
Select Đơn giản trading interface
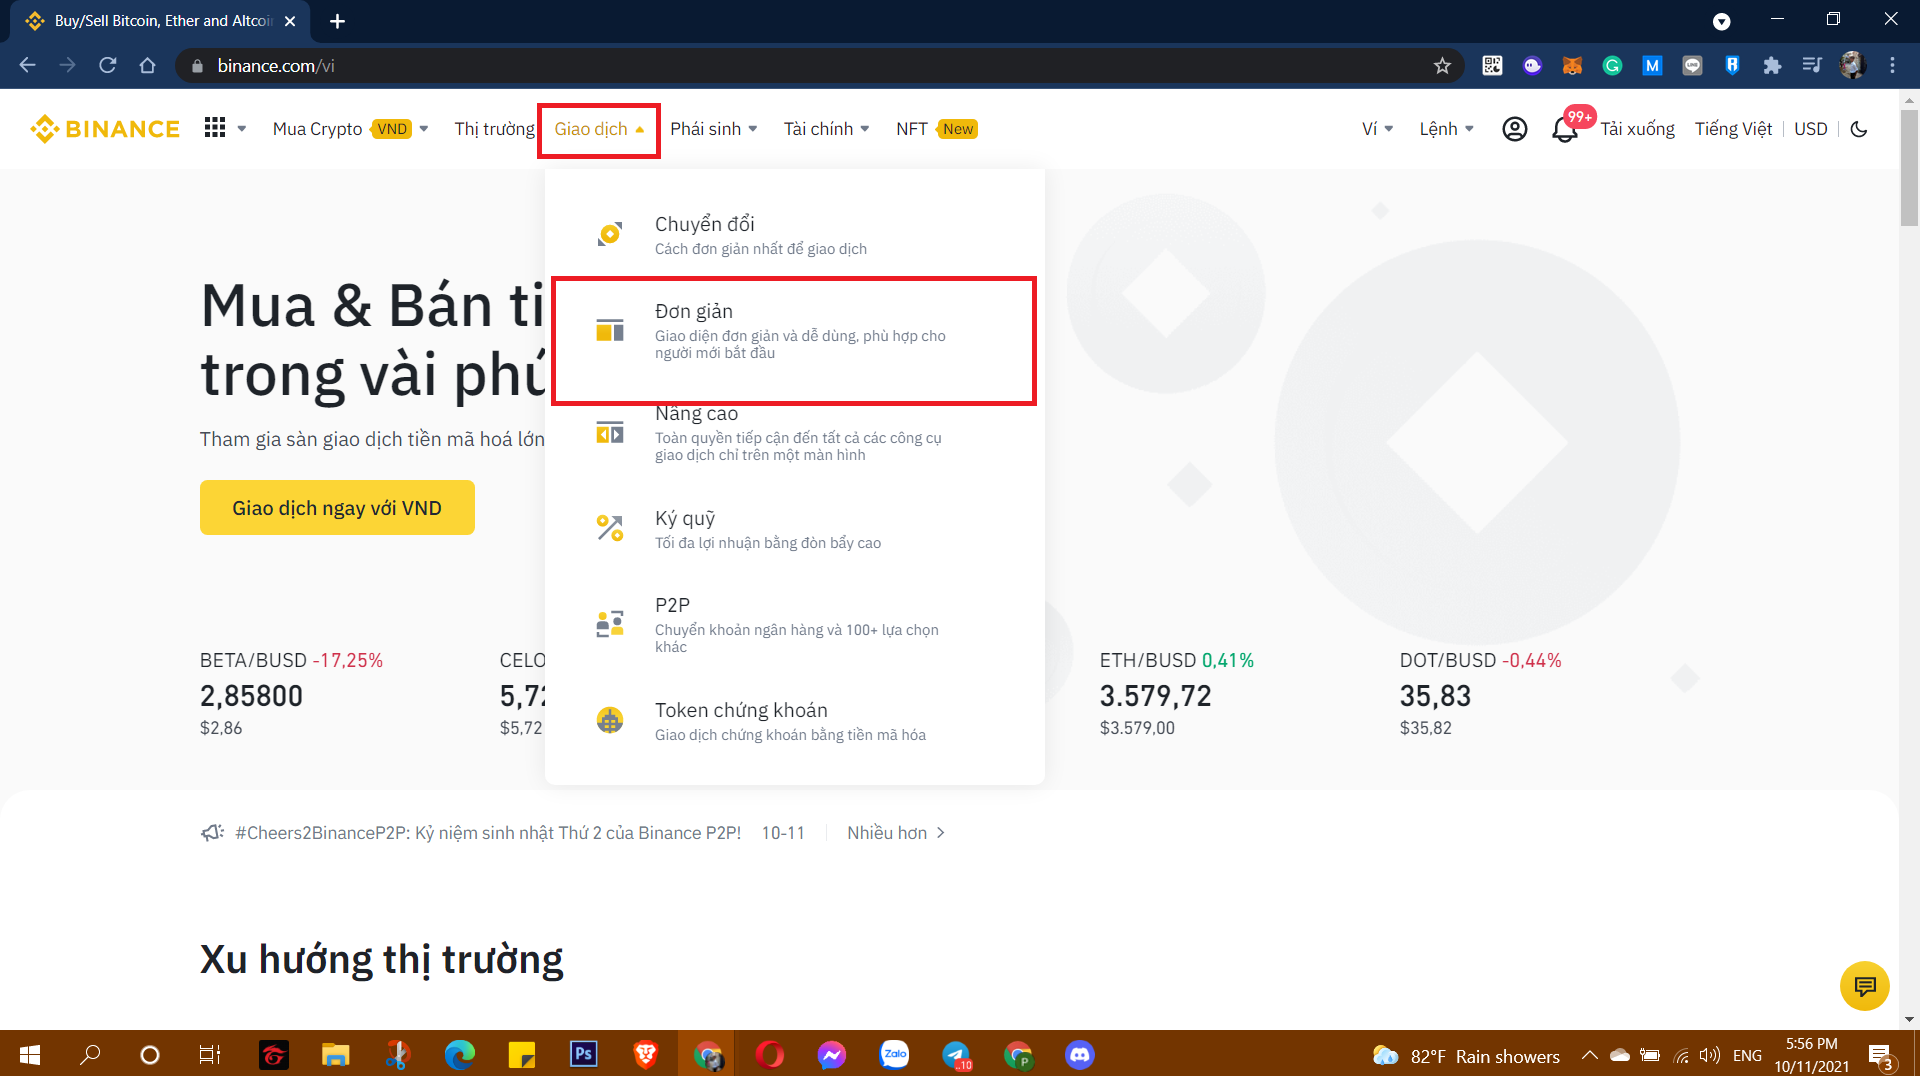(795, 331)
